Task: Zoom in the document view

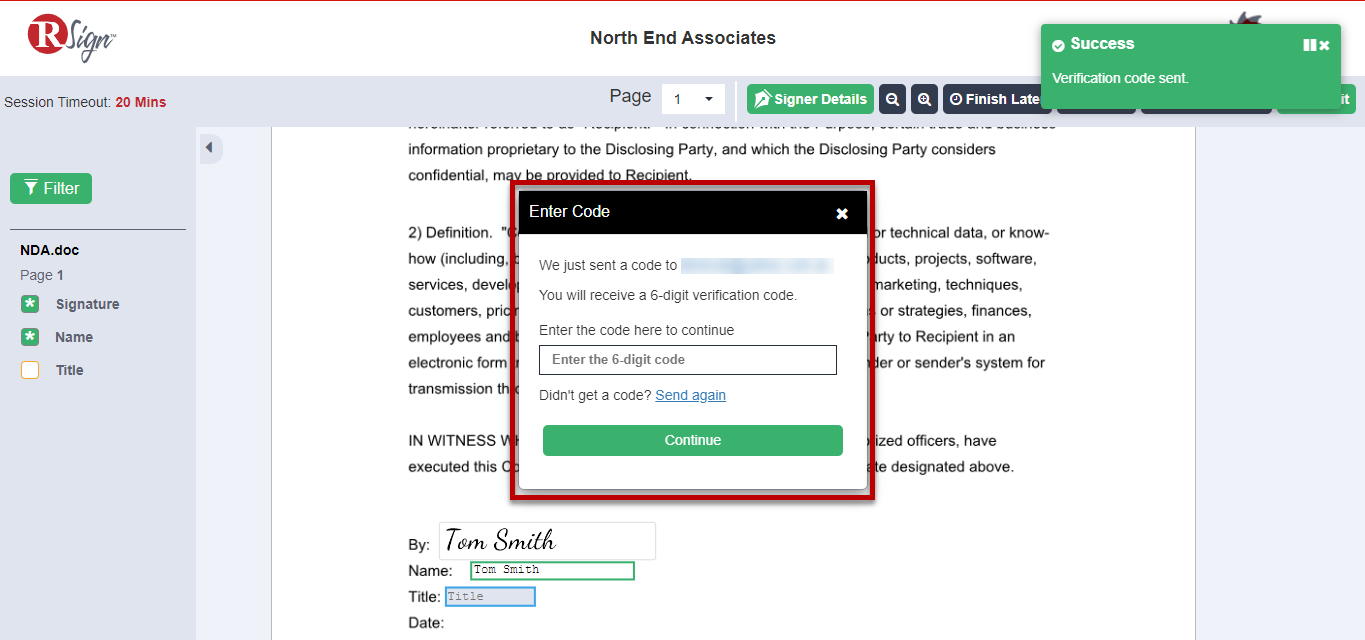Action: pos(924,99)
